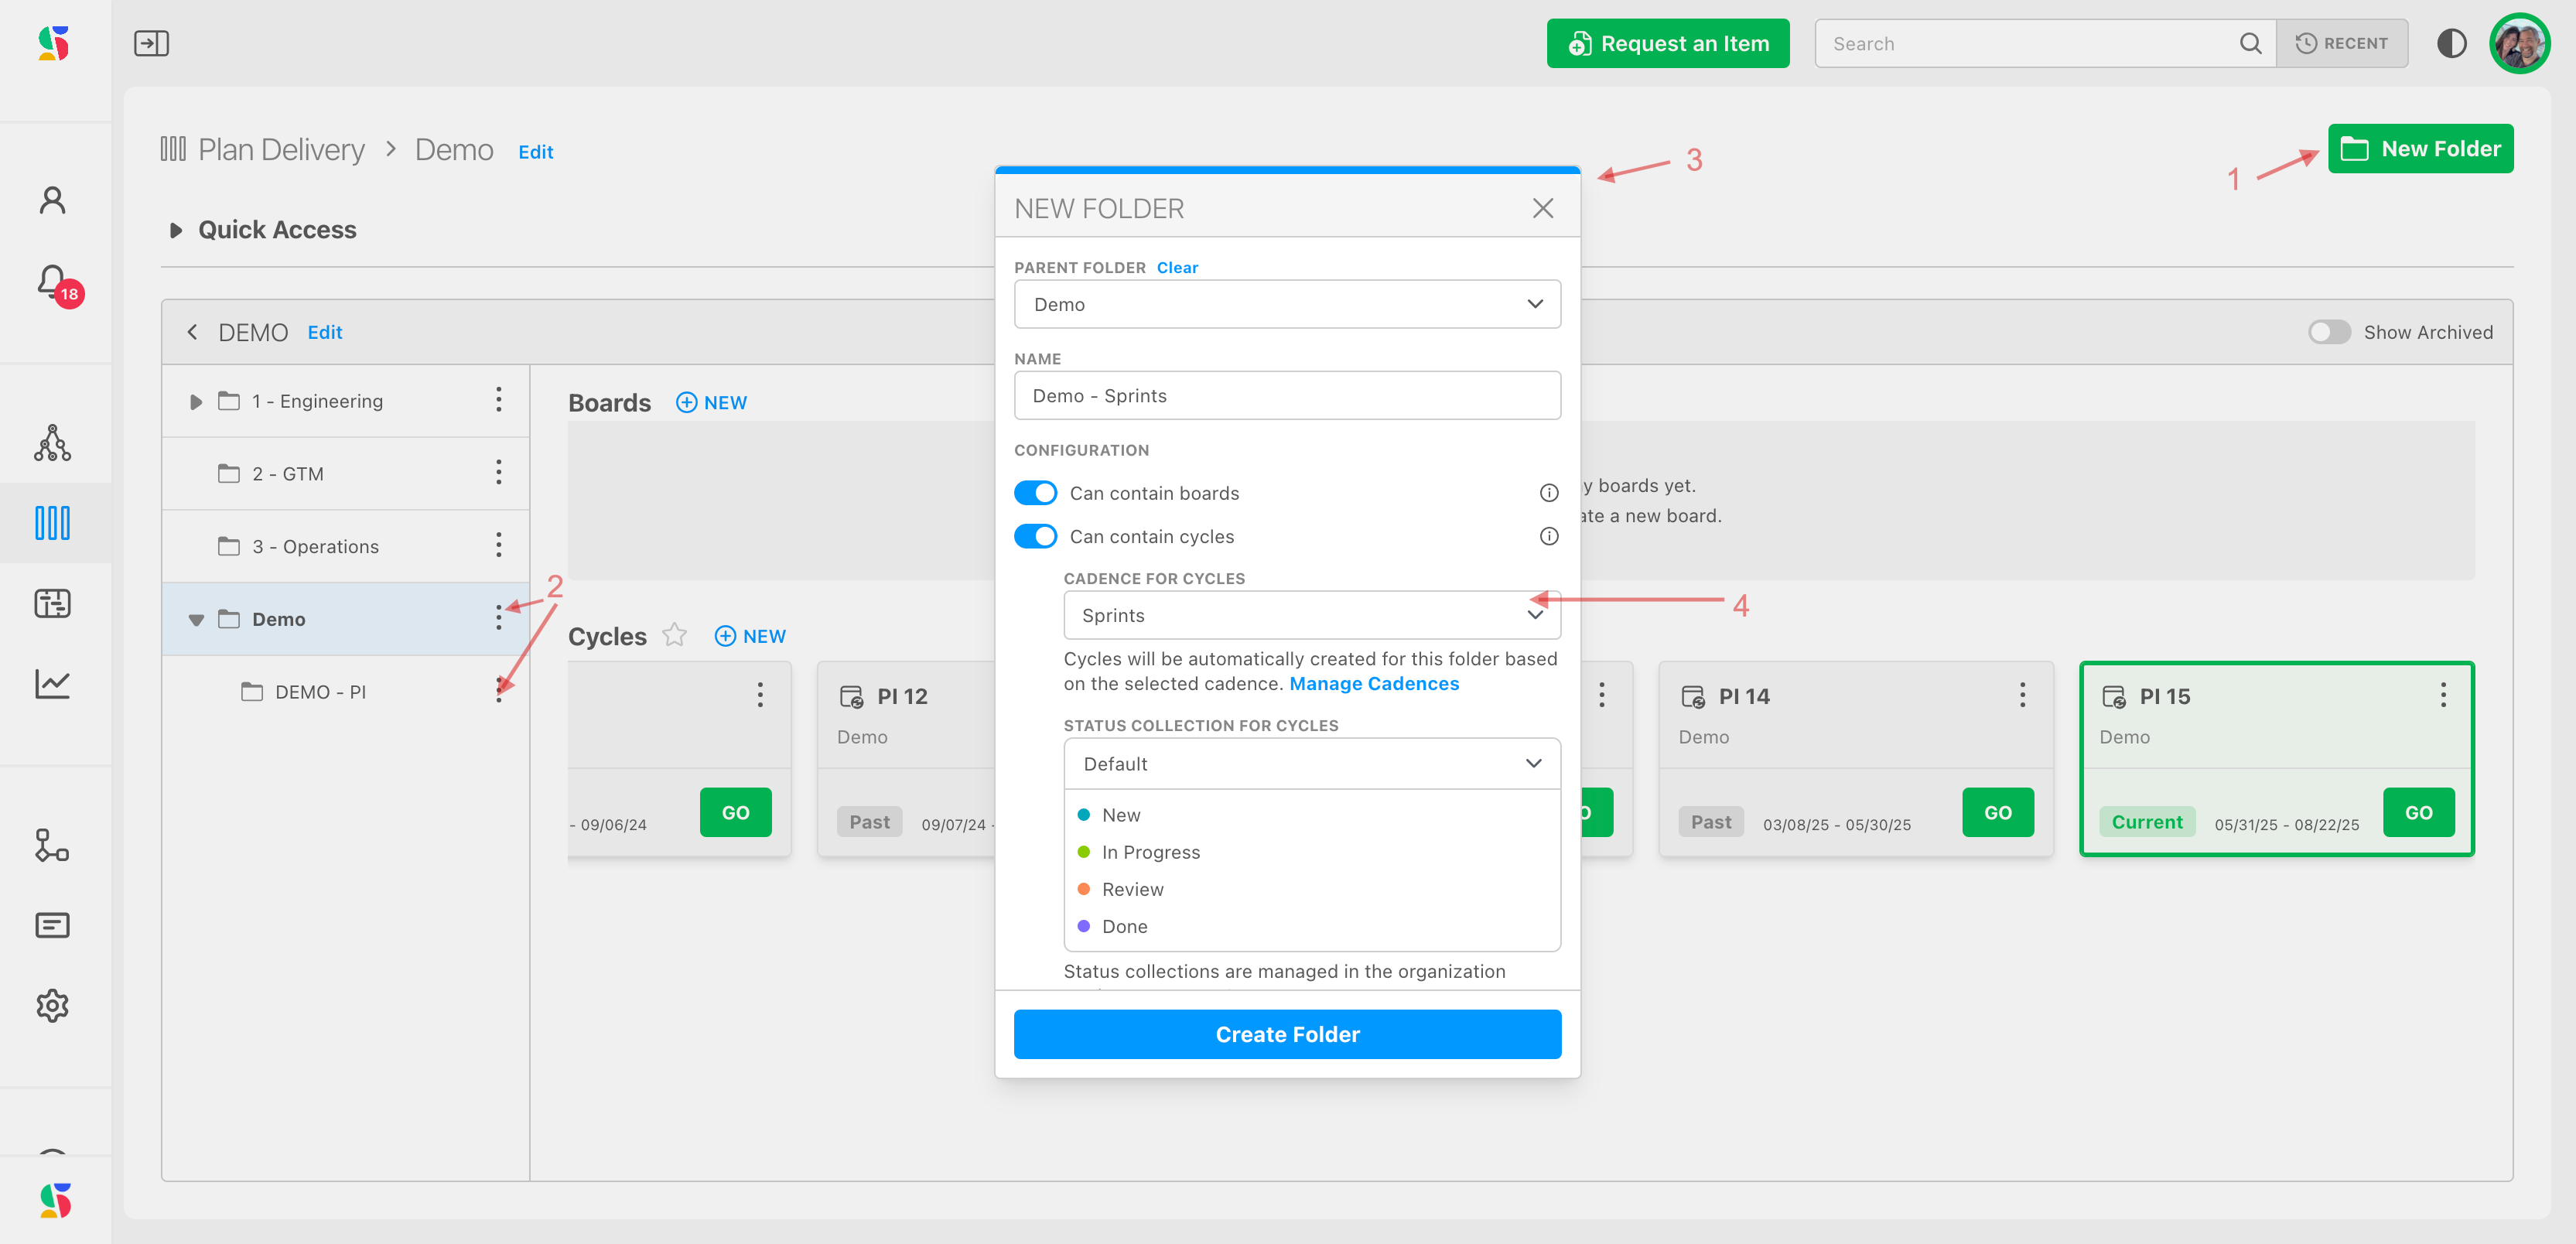Open the settings gear in sidebar
The width and height of the screenshot is (2576, 1244).
pyautogui.click(x=52, y=1005)
